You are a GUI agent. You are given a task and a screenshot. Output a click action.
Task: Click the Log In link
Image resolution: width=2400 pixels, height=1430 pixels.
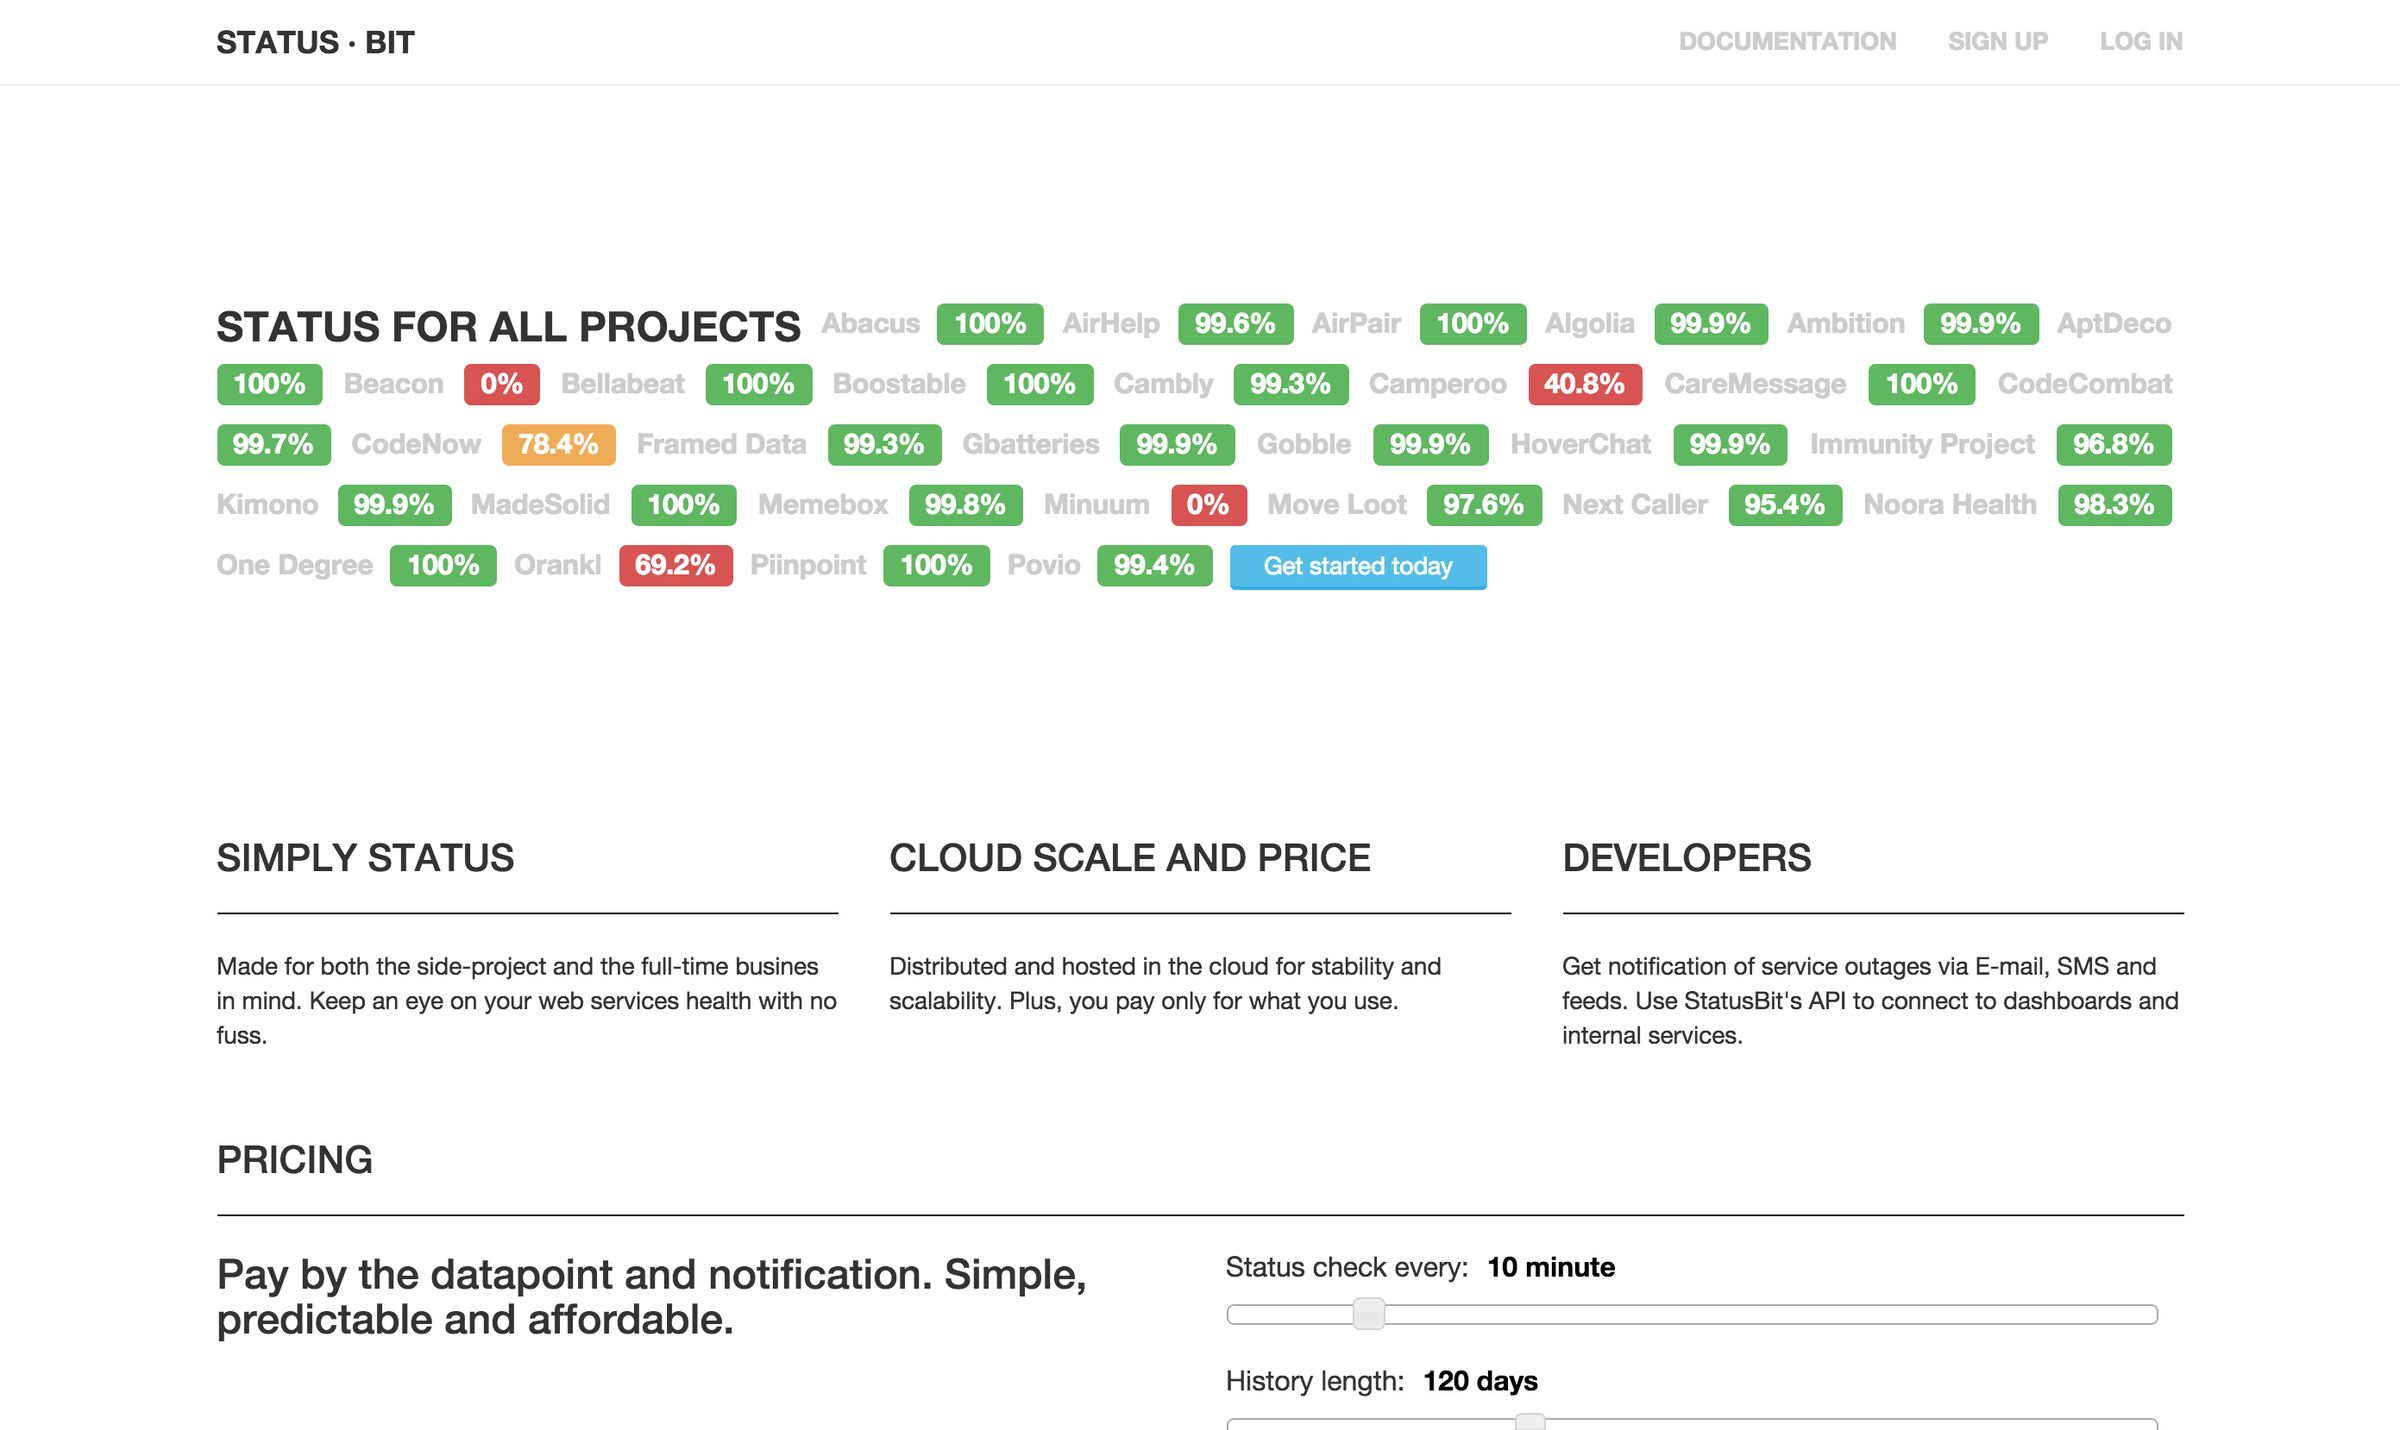(2140, 41)
